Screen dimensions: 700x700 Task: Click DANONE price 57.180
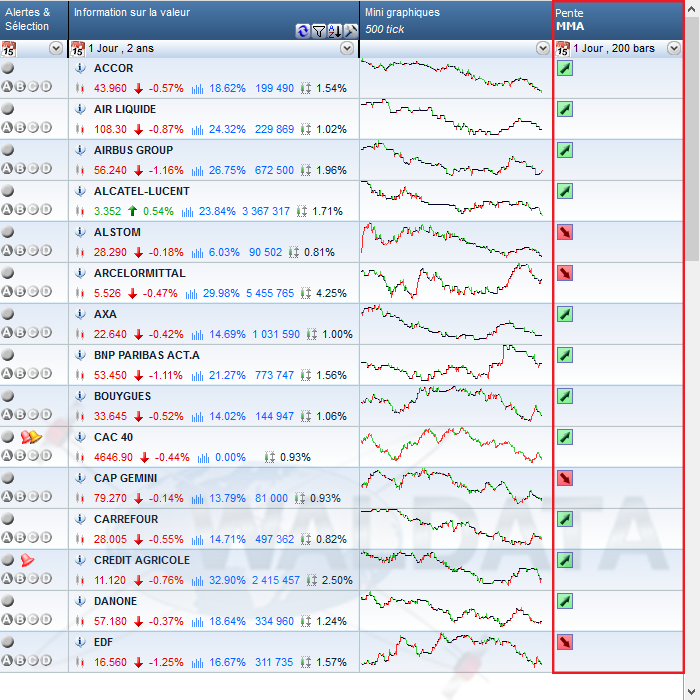(110, 621)
